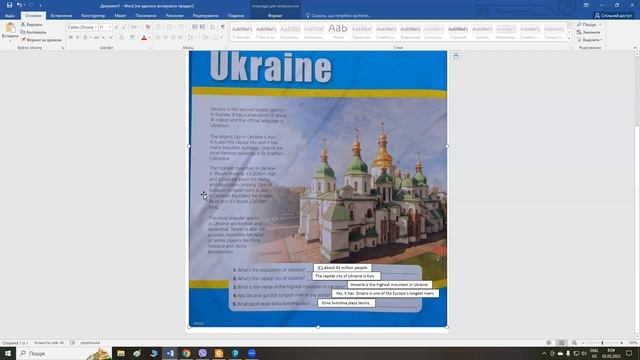Toggle strikethrough formatting

(96, 38)
